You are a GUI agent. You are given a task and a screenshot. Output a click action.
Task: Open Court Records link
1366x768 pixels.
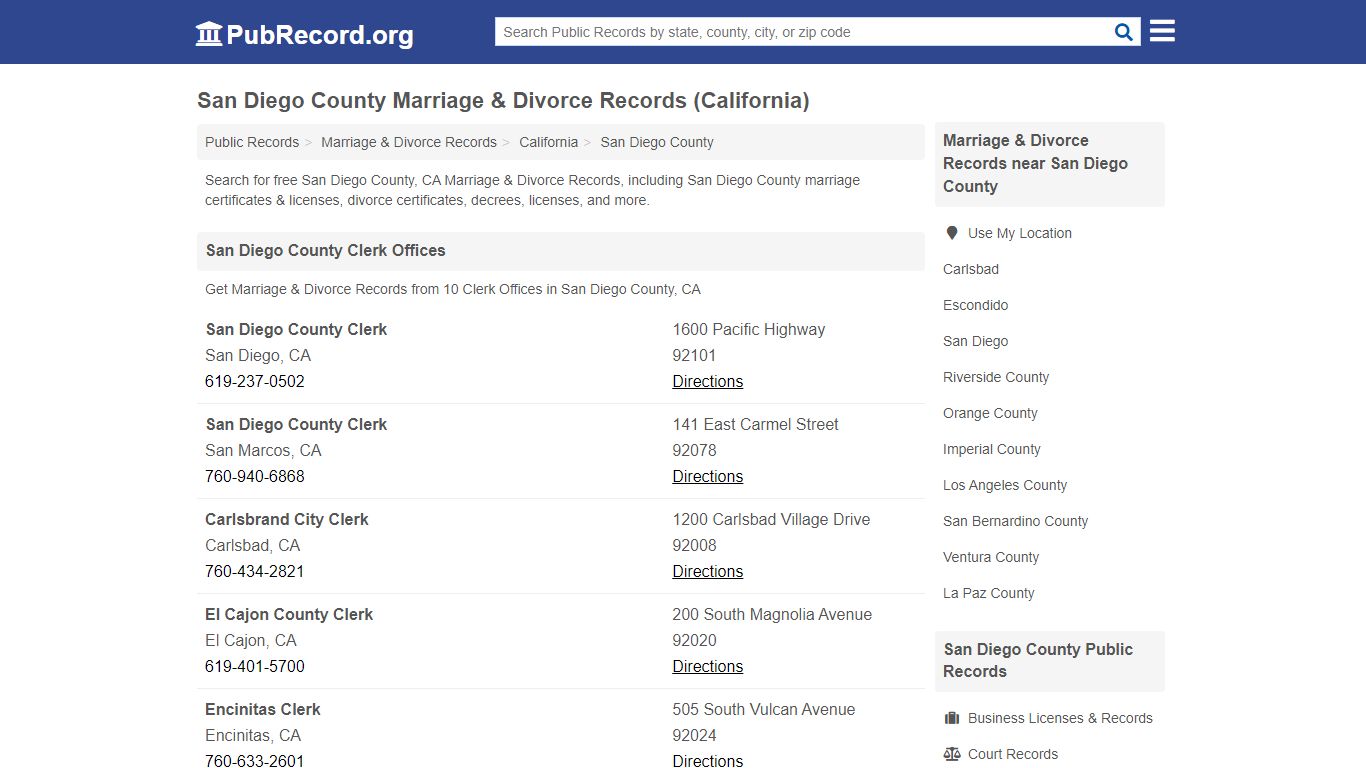[1013, 754]
